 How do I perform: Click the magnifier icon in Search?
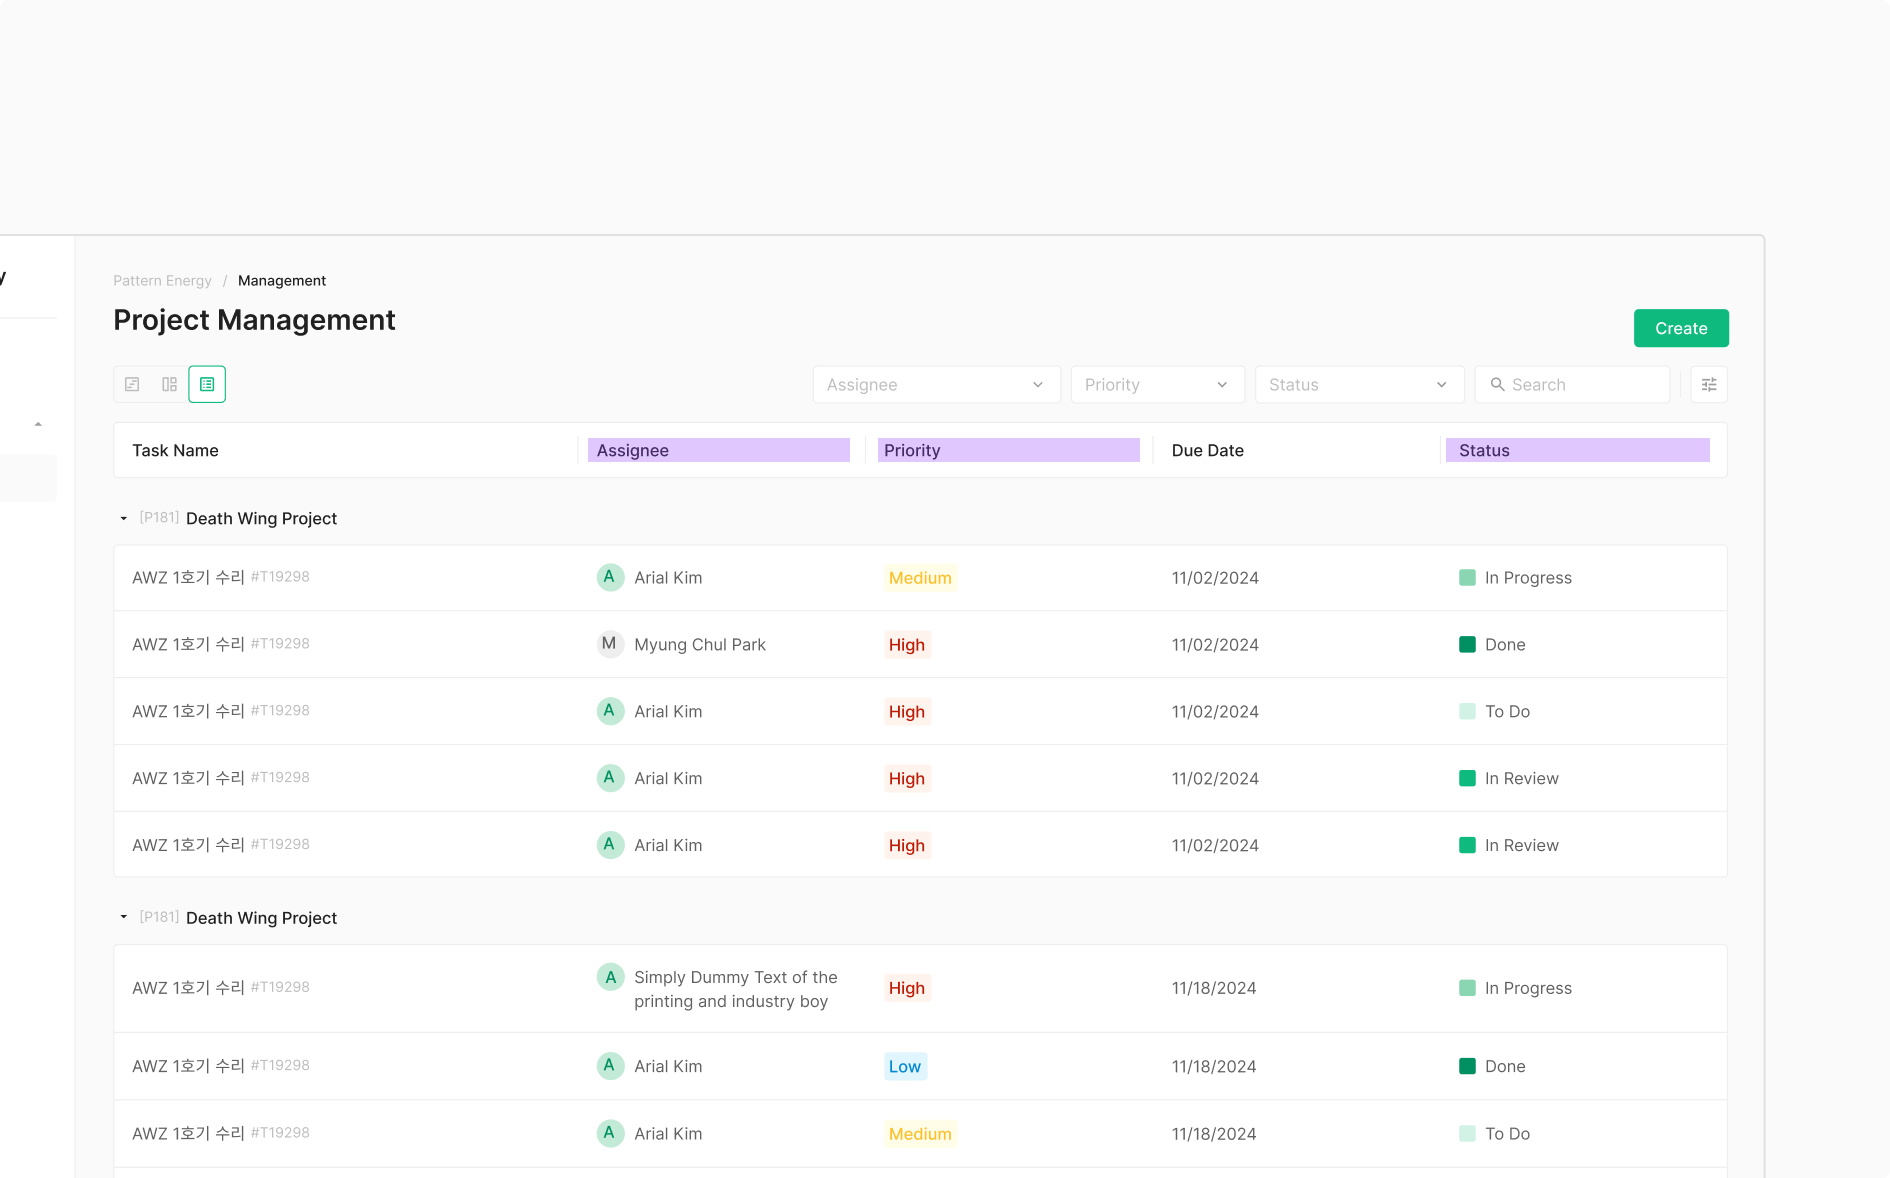click(1497, 384)
